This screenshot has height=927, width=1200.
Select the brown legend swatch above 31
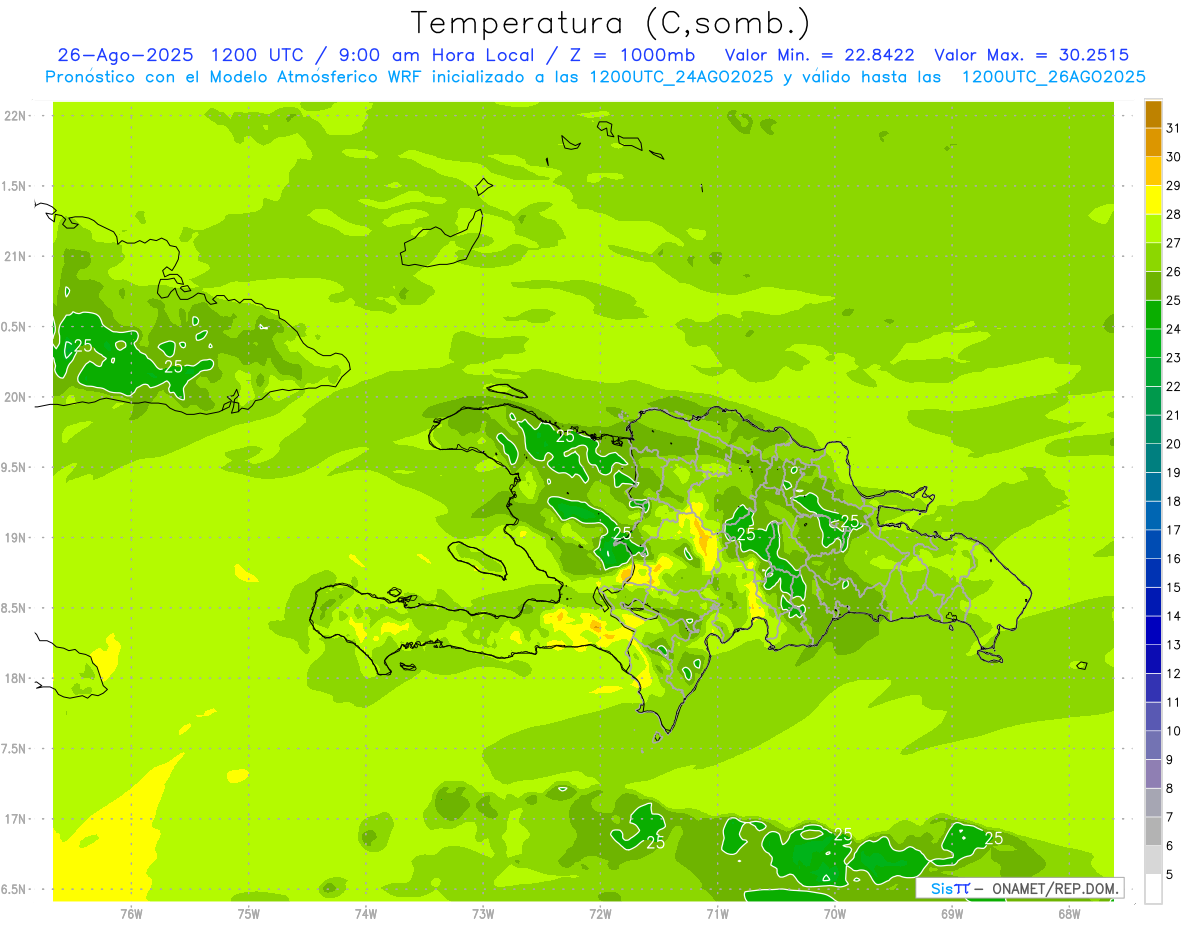click(1153, 114)
